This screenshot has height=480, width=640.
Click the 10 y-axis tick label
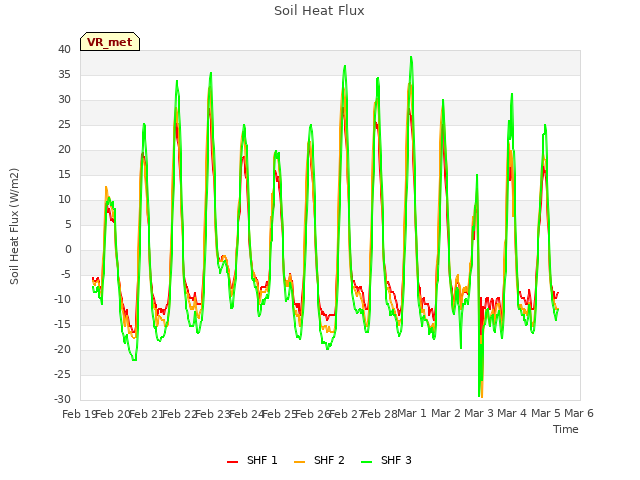coord(64,200)
